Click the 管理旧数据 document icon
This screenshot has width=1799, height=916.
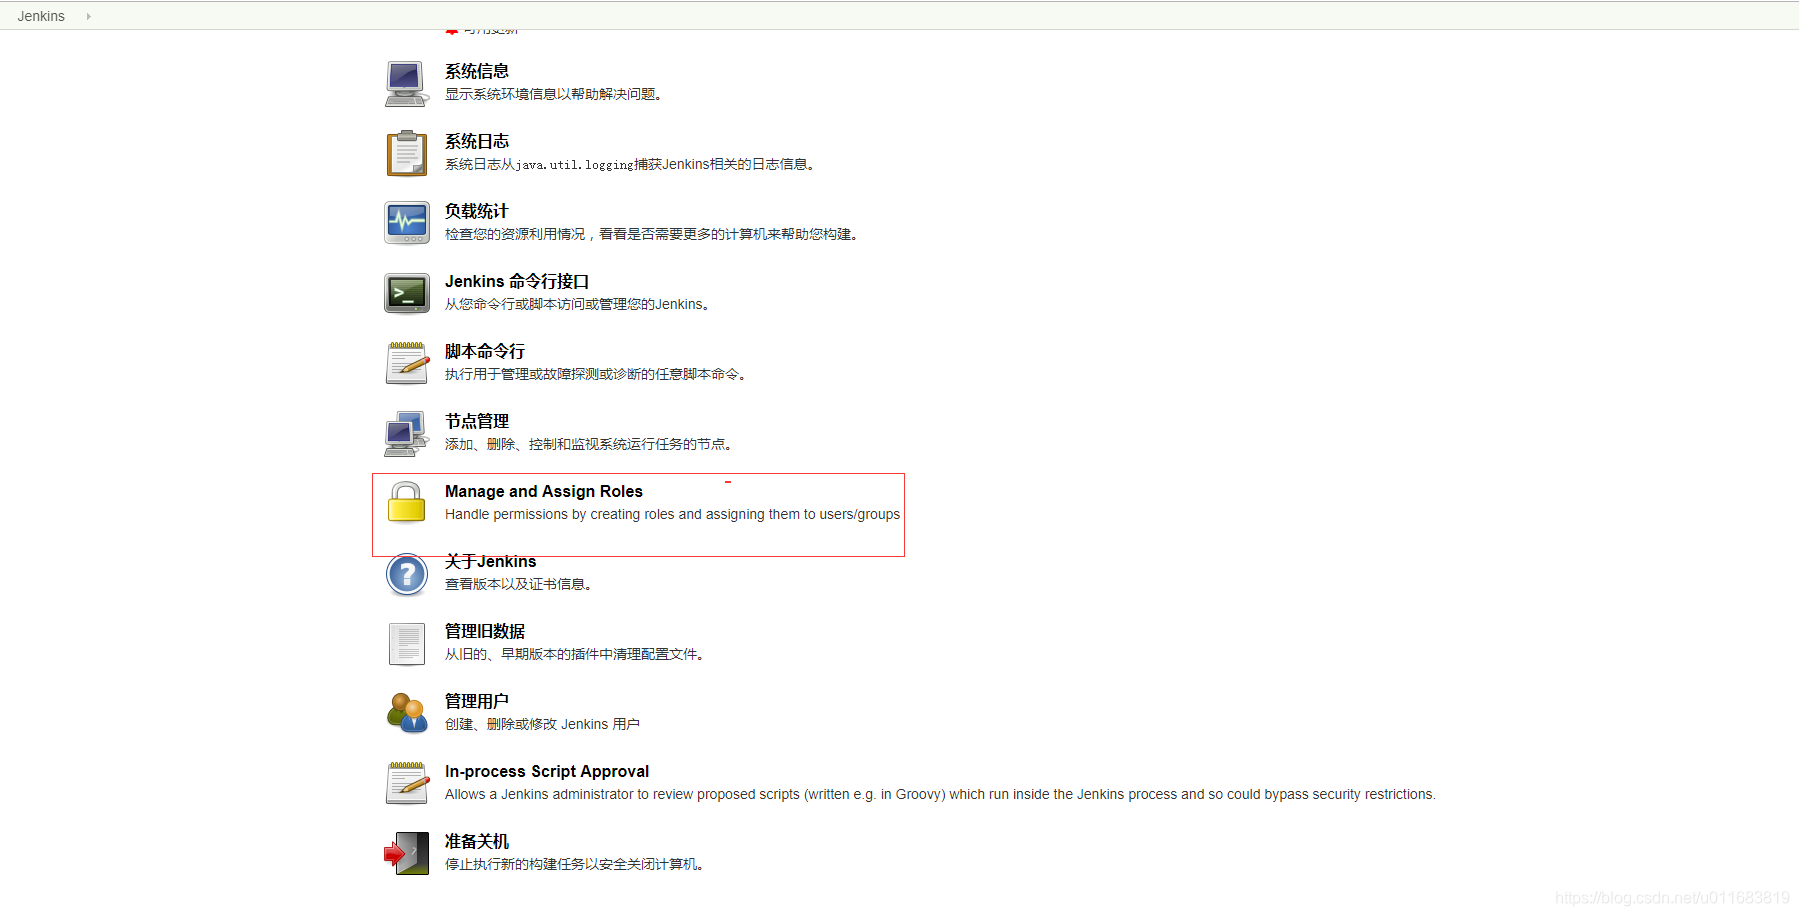point(406,644)
